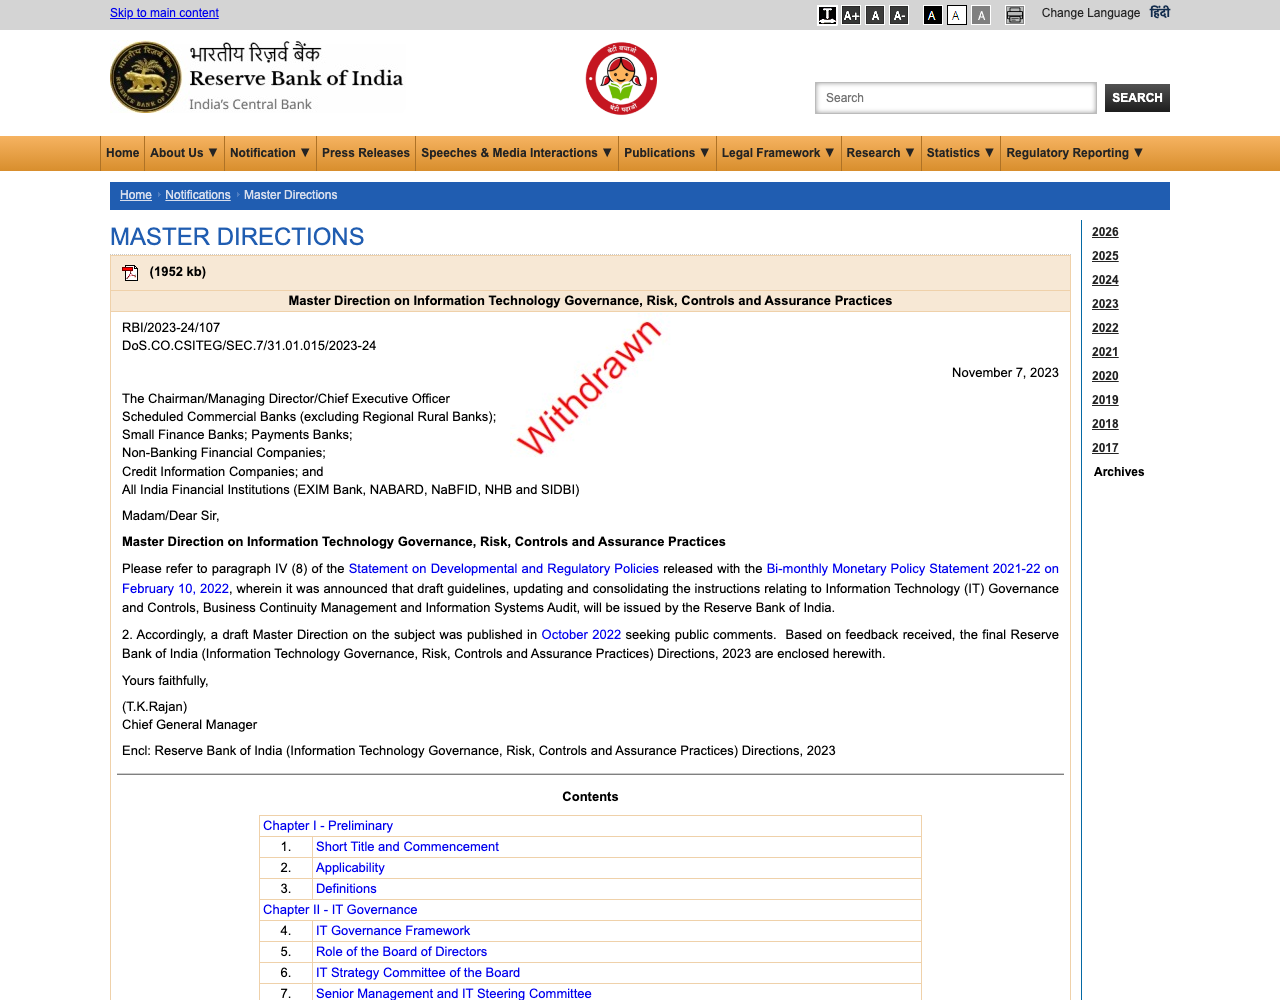Expand the Publications dropdown menu
This screenshot has width=1280, height=1000.
coord(667,153)
